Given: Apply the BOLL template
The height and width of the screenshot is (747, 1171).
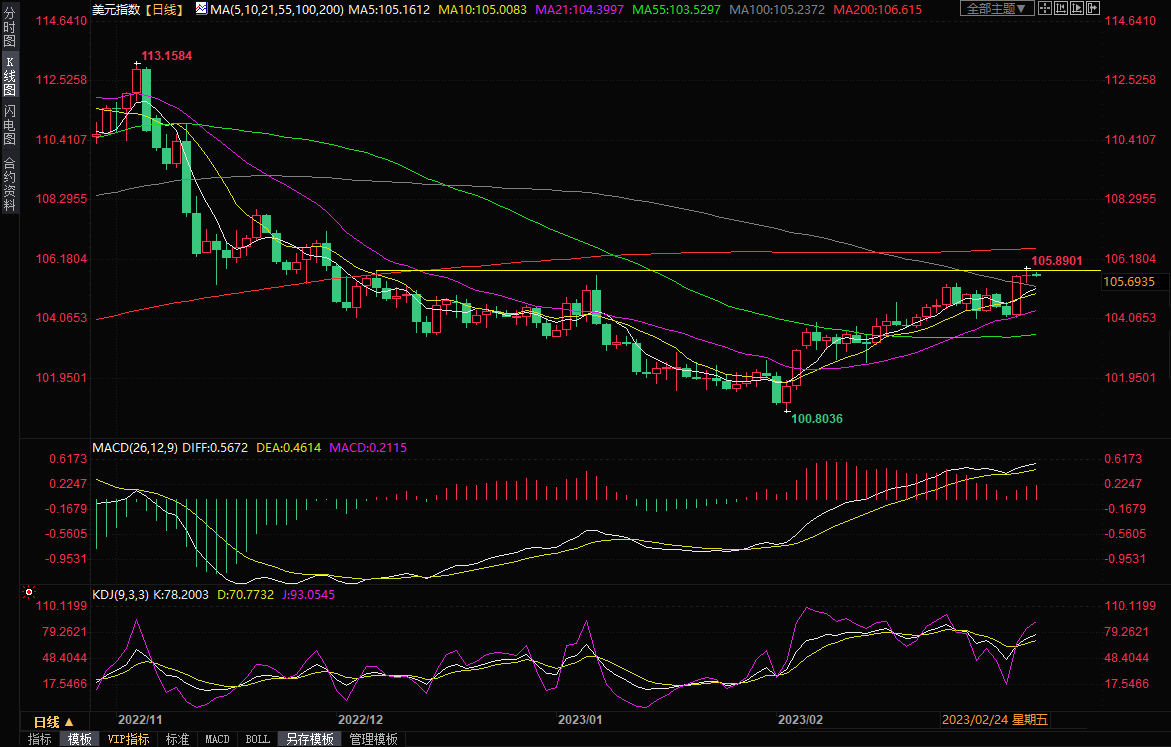Looking at the screenshot, I should (257, 739).
